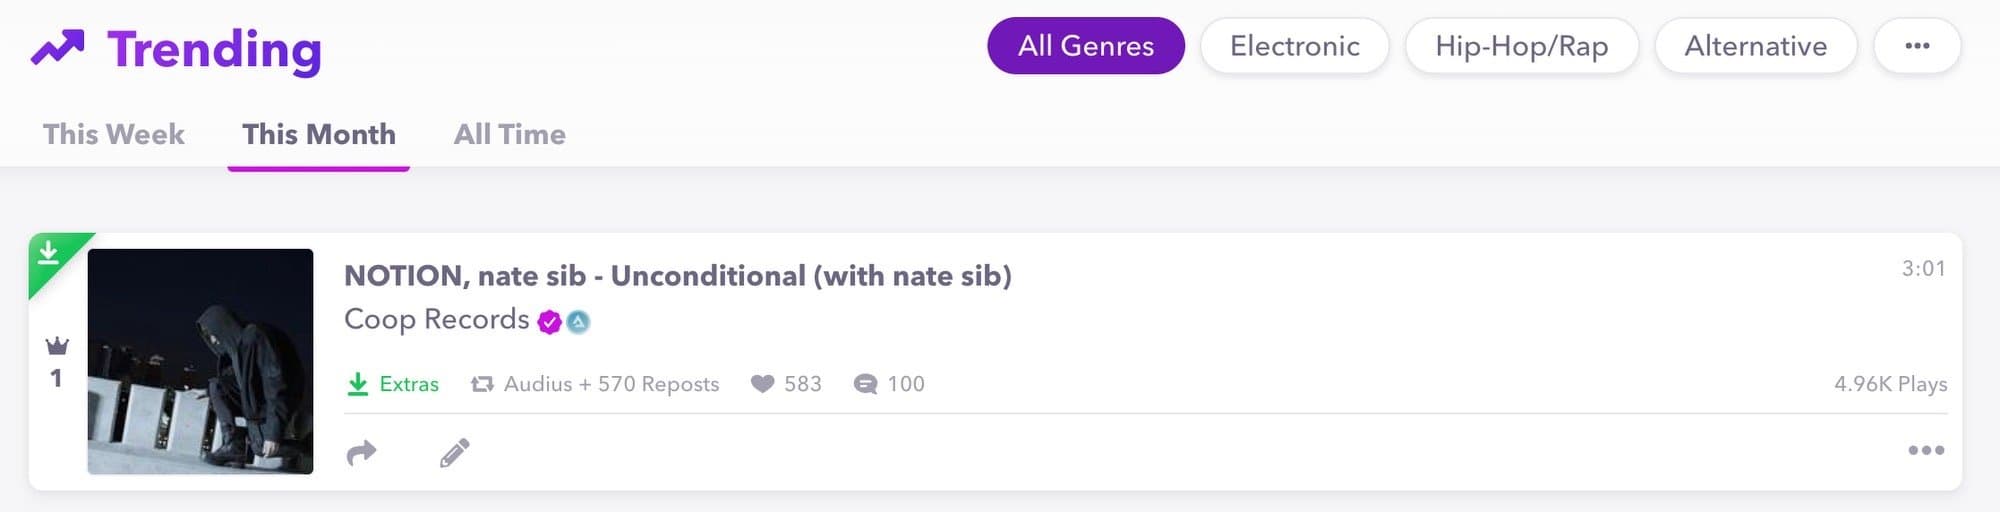Screen dimensions: 2000x512
Task: Select the All Genres filter pill
Action: click(x=1085, y=46)
